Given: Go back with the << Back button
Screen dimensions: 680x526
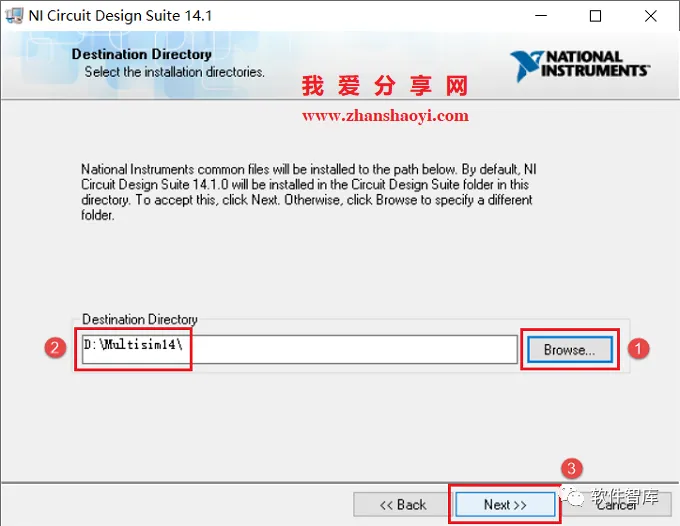Looking at the screenshot, I should pyautogui.click(x=402, y=505).
